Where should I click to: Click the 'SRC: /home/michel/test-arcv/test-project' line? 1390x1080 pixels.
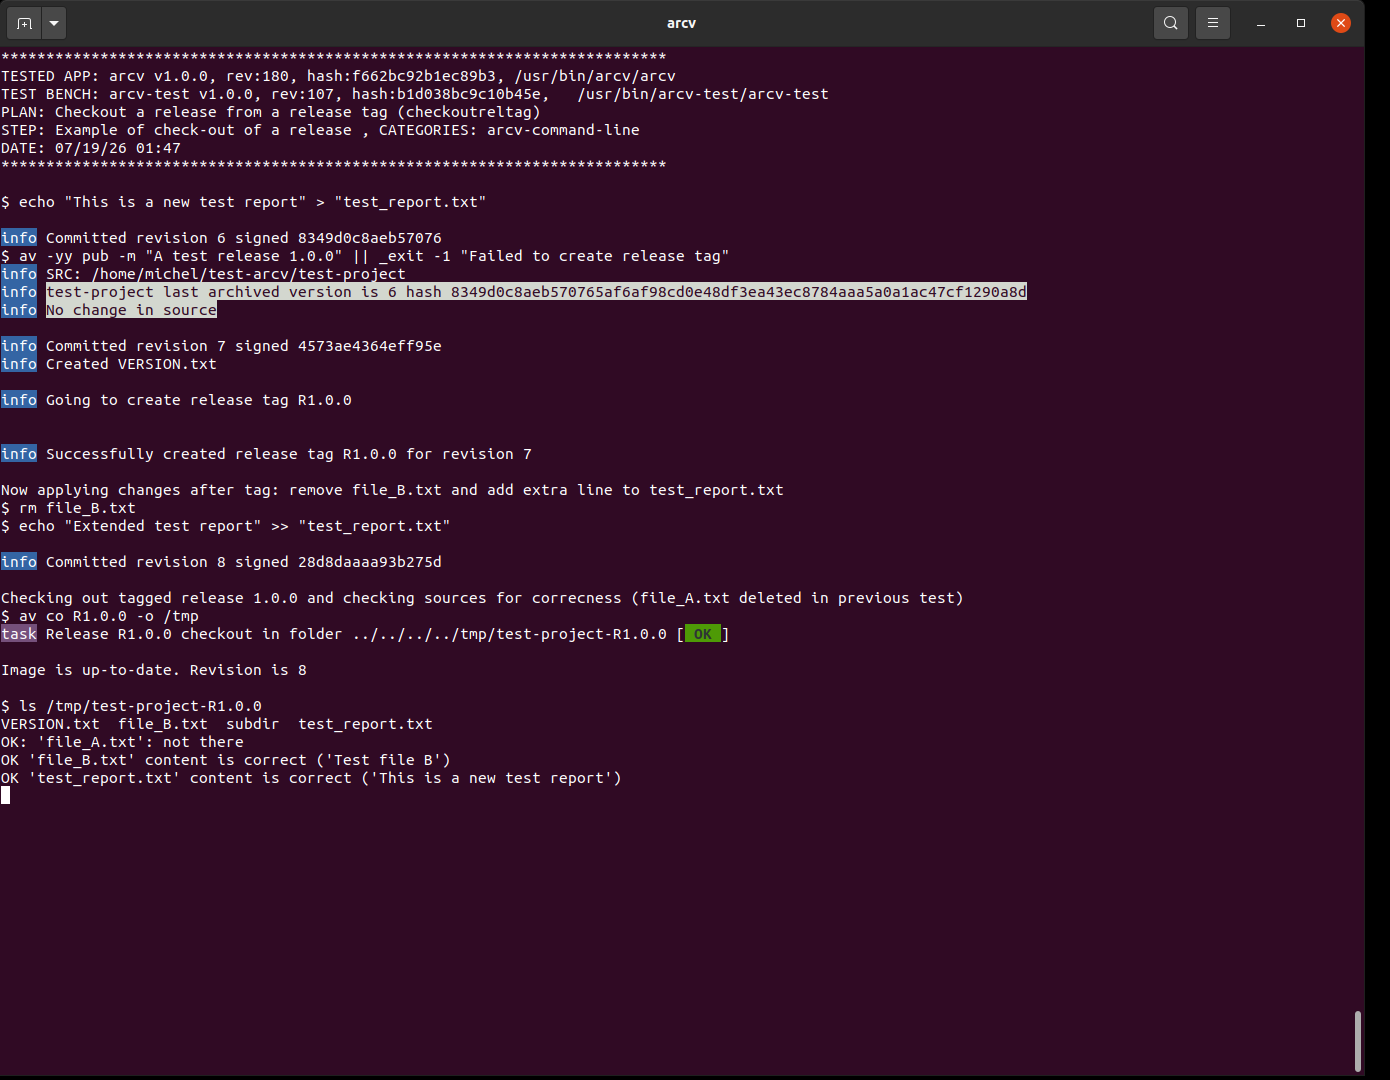pos(226,274)
